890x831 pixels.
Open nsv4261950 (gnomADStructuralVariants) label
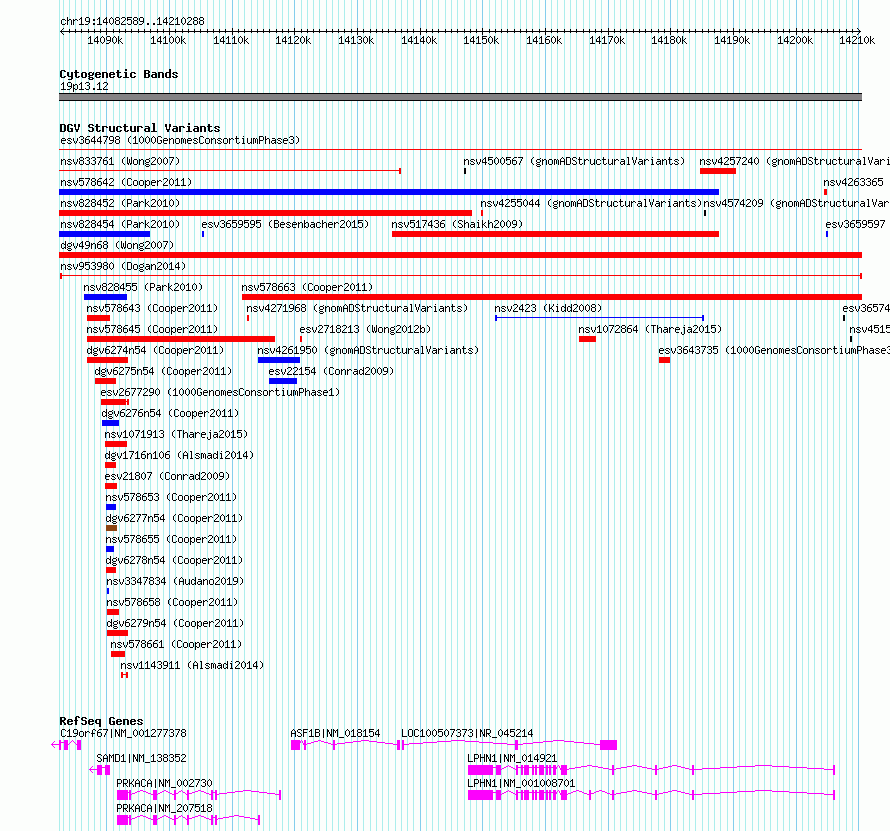368,350
